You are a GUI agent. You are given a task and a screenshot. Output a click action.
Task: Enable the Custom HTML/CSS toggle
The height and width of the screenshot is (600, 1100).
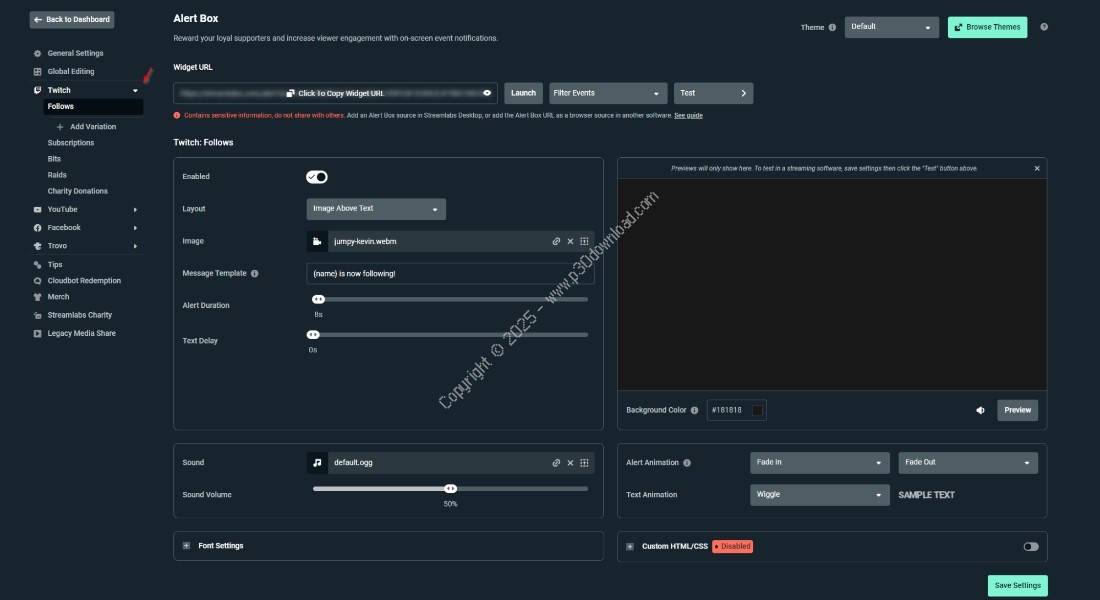coord(1030,546)
